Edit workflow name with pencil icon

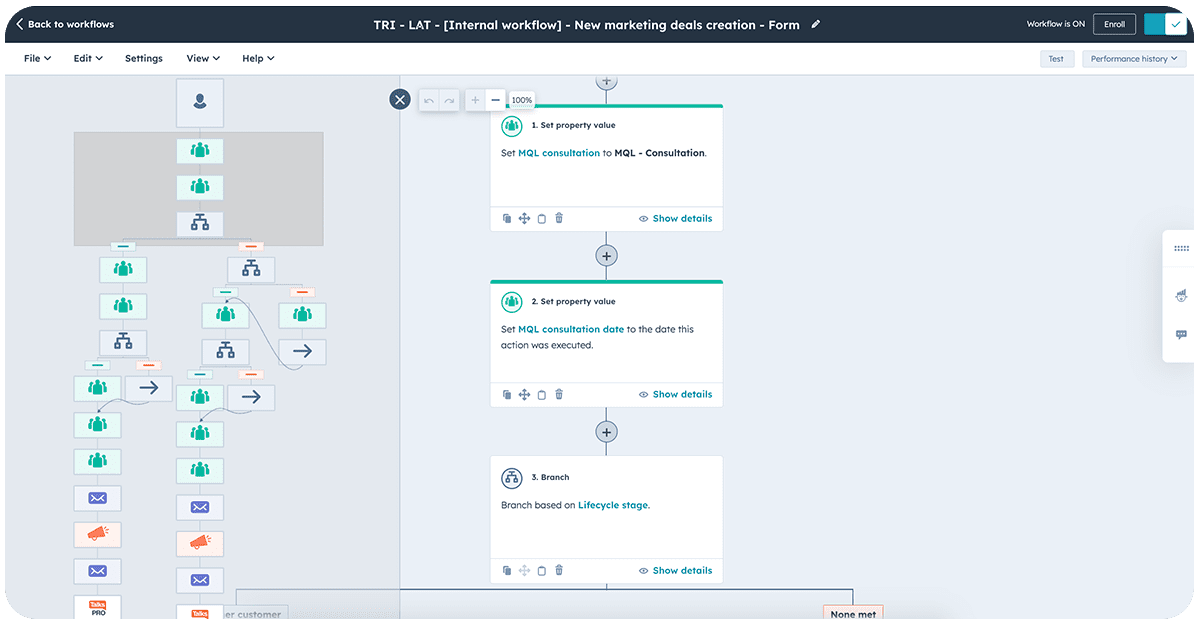[x=816, y=24]
